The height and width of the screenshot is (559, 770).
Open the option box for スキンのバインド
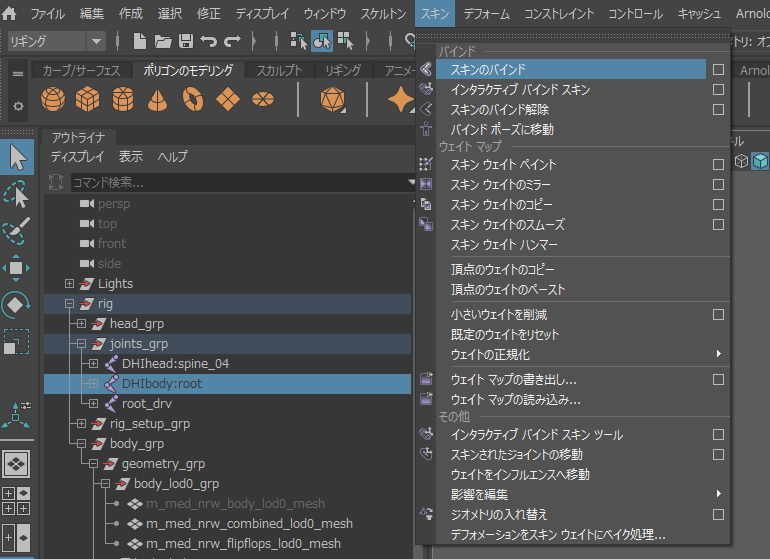(718, 70)
